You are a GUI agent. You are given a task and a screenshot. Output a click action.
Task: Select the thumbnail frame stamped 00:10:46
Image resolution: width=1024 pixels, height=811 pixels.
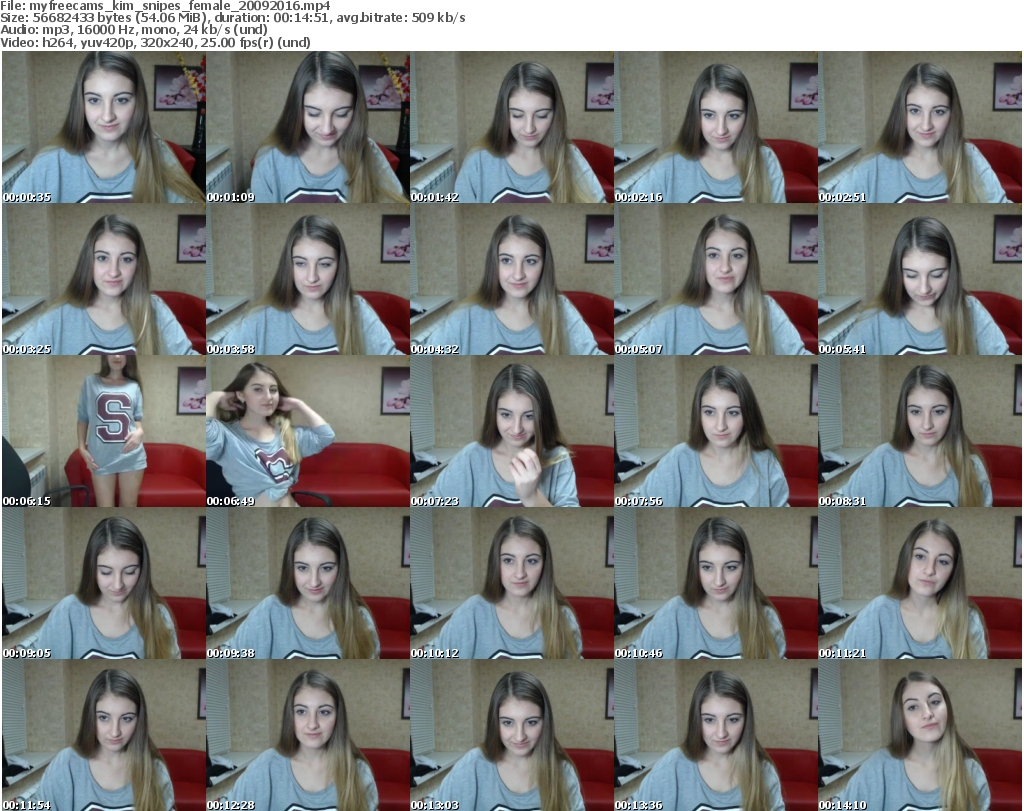pos(716,583)
